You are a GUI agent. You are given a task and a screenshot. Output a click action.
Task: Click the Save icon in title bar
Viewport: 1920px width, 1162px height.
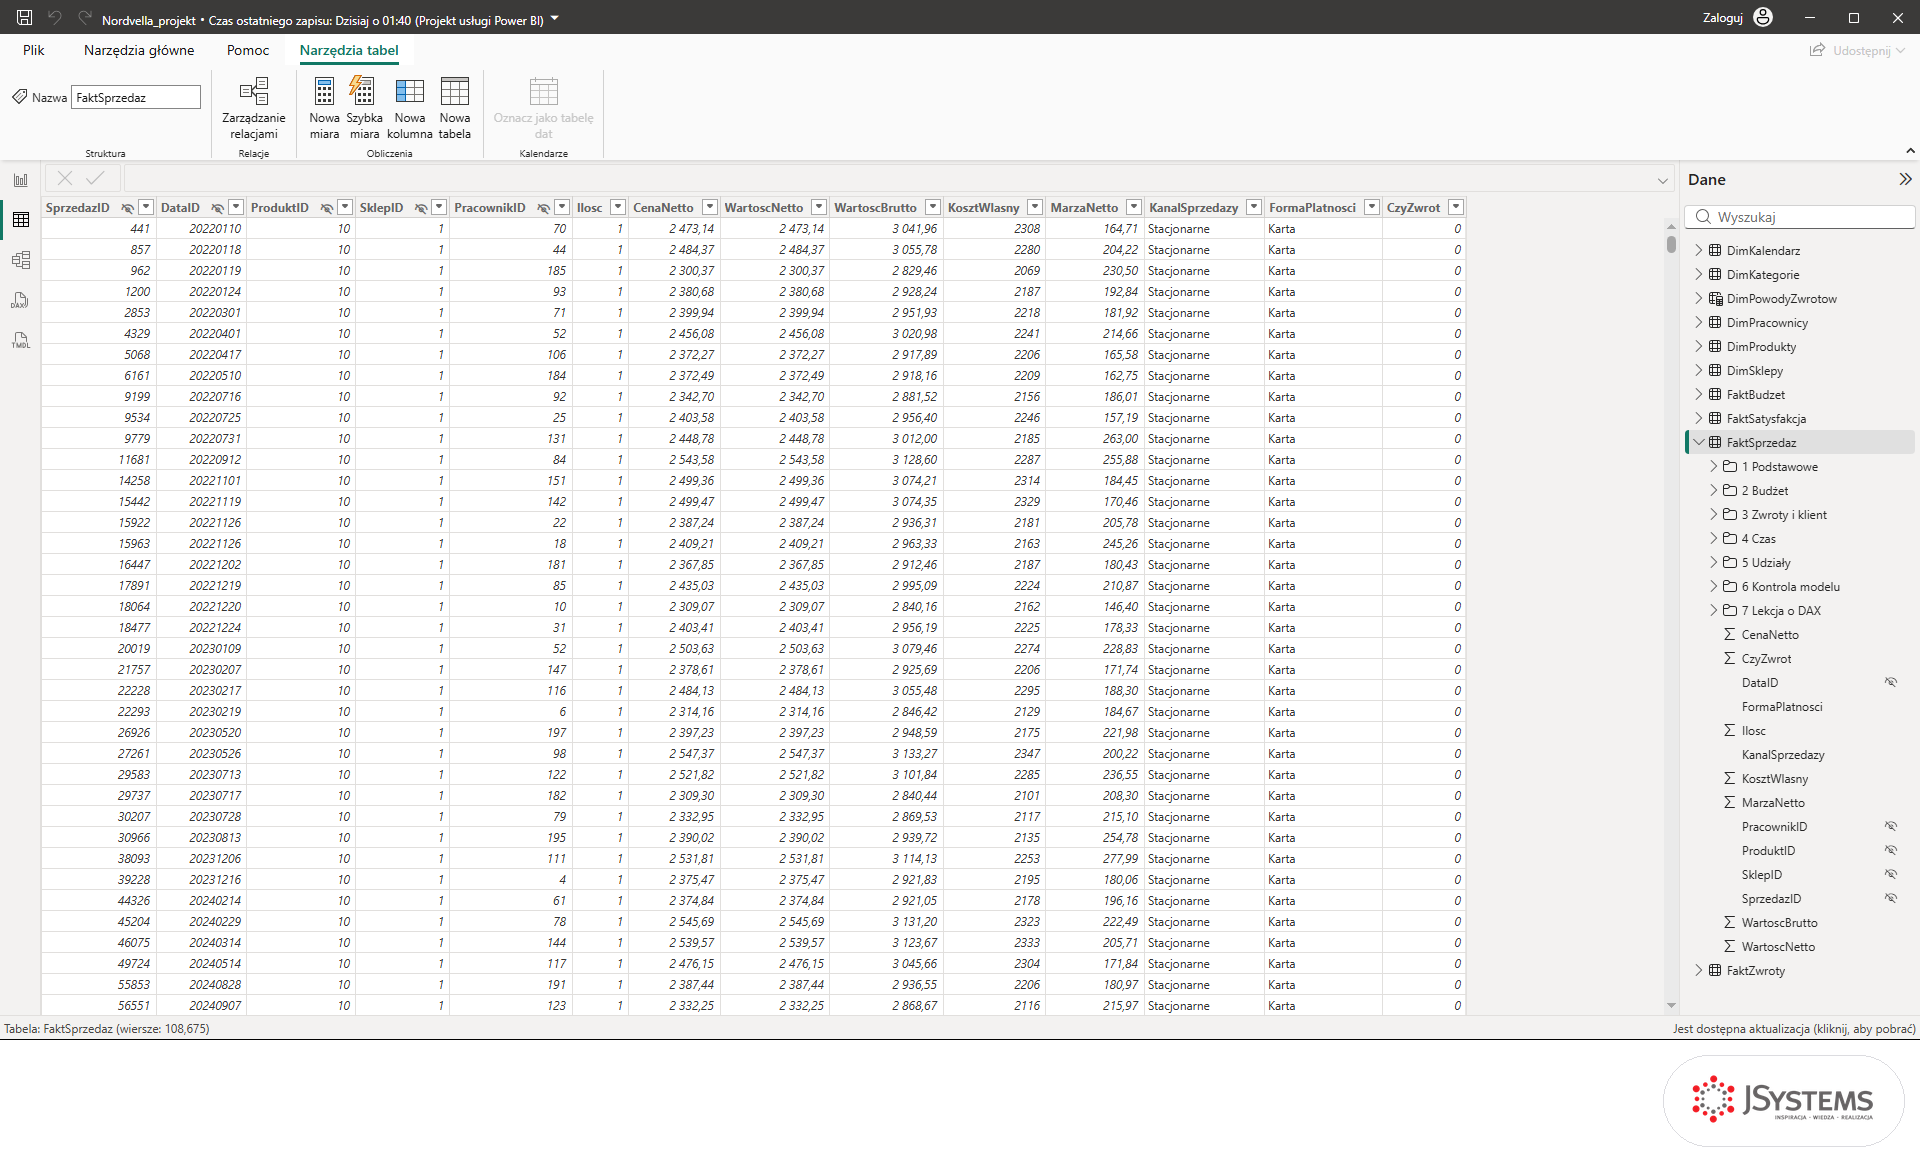pyautogui.click(x=24, y=17)
